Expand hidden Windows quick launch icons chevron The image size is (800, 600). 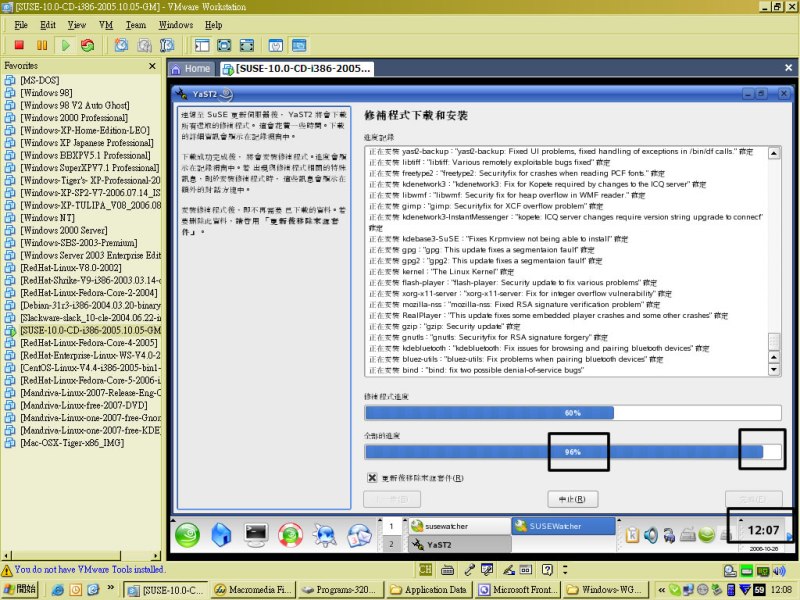[110, 588]
